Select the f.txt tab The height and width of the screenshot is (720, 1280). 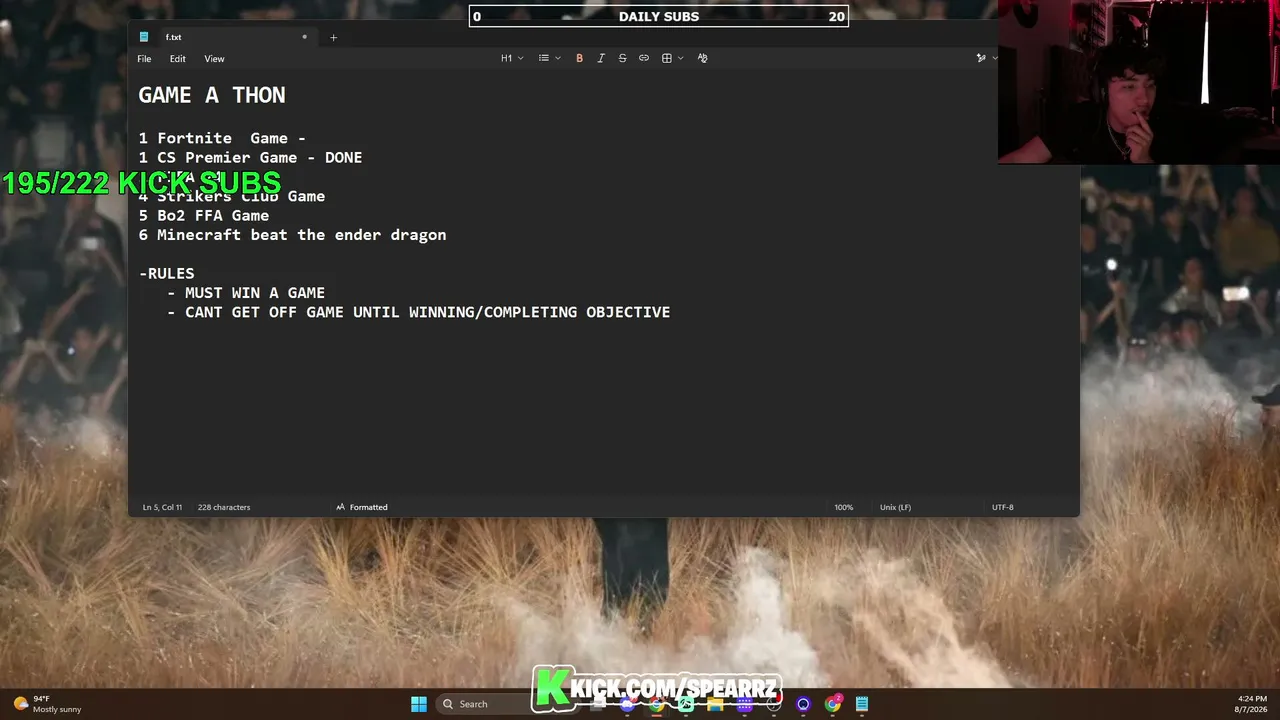click(x=224, y=37)
